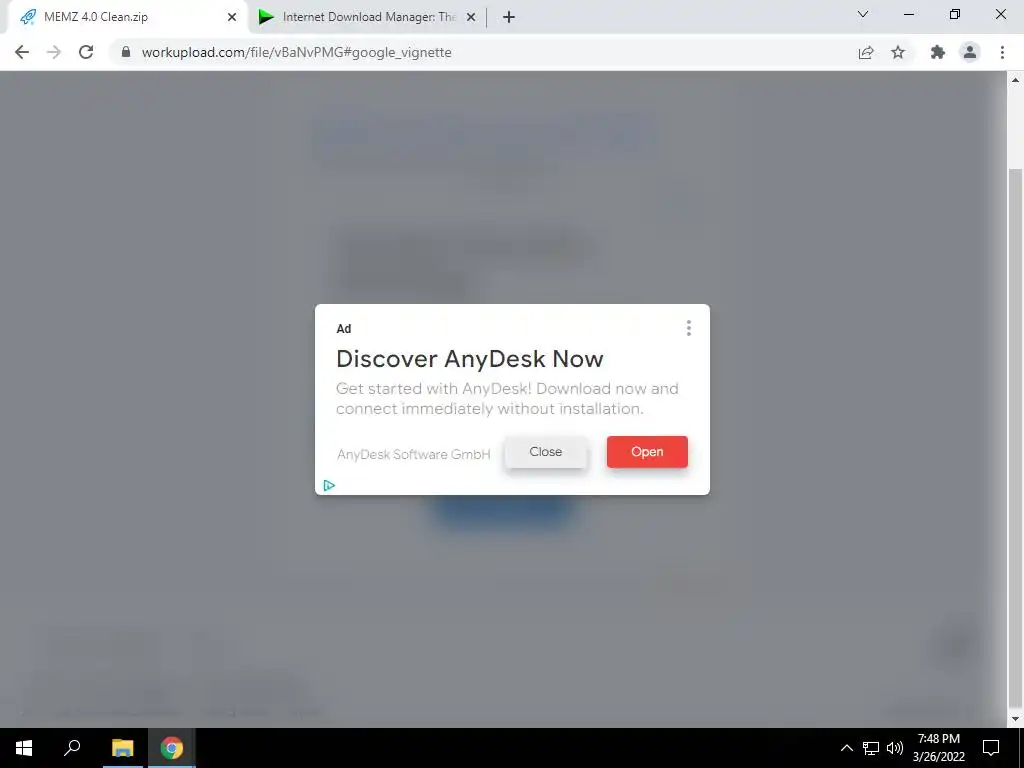Image resolution: width=1024 pixels, height=768 pixels.
Task: Click the red Open button
Action: tap(647, 452)
